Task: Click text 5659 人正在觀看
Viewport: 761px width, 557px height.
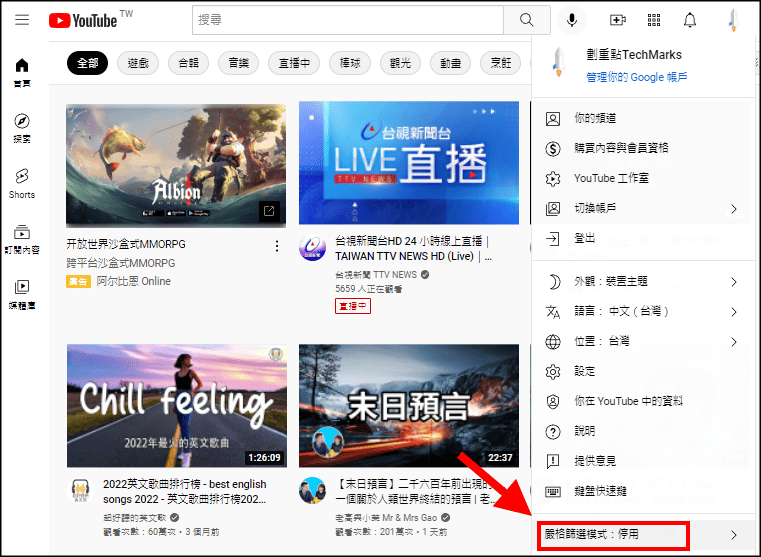Action: point(368,289)
